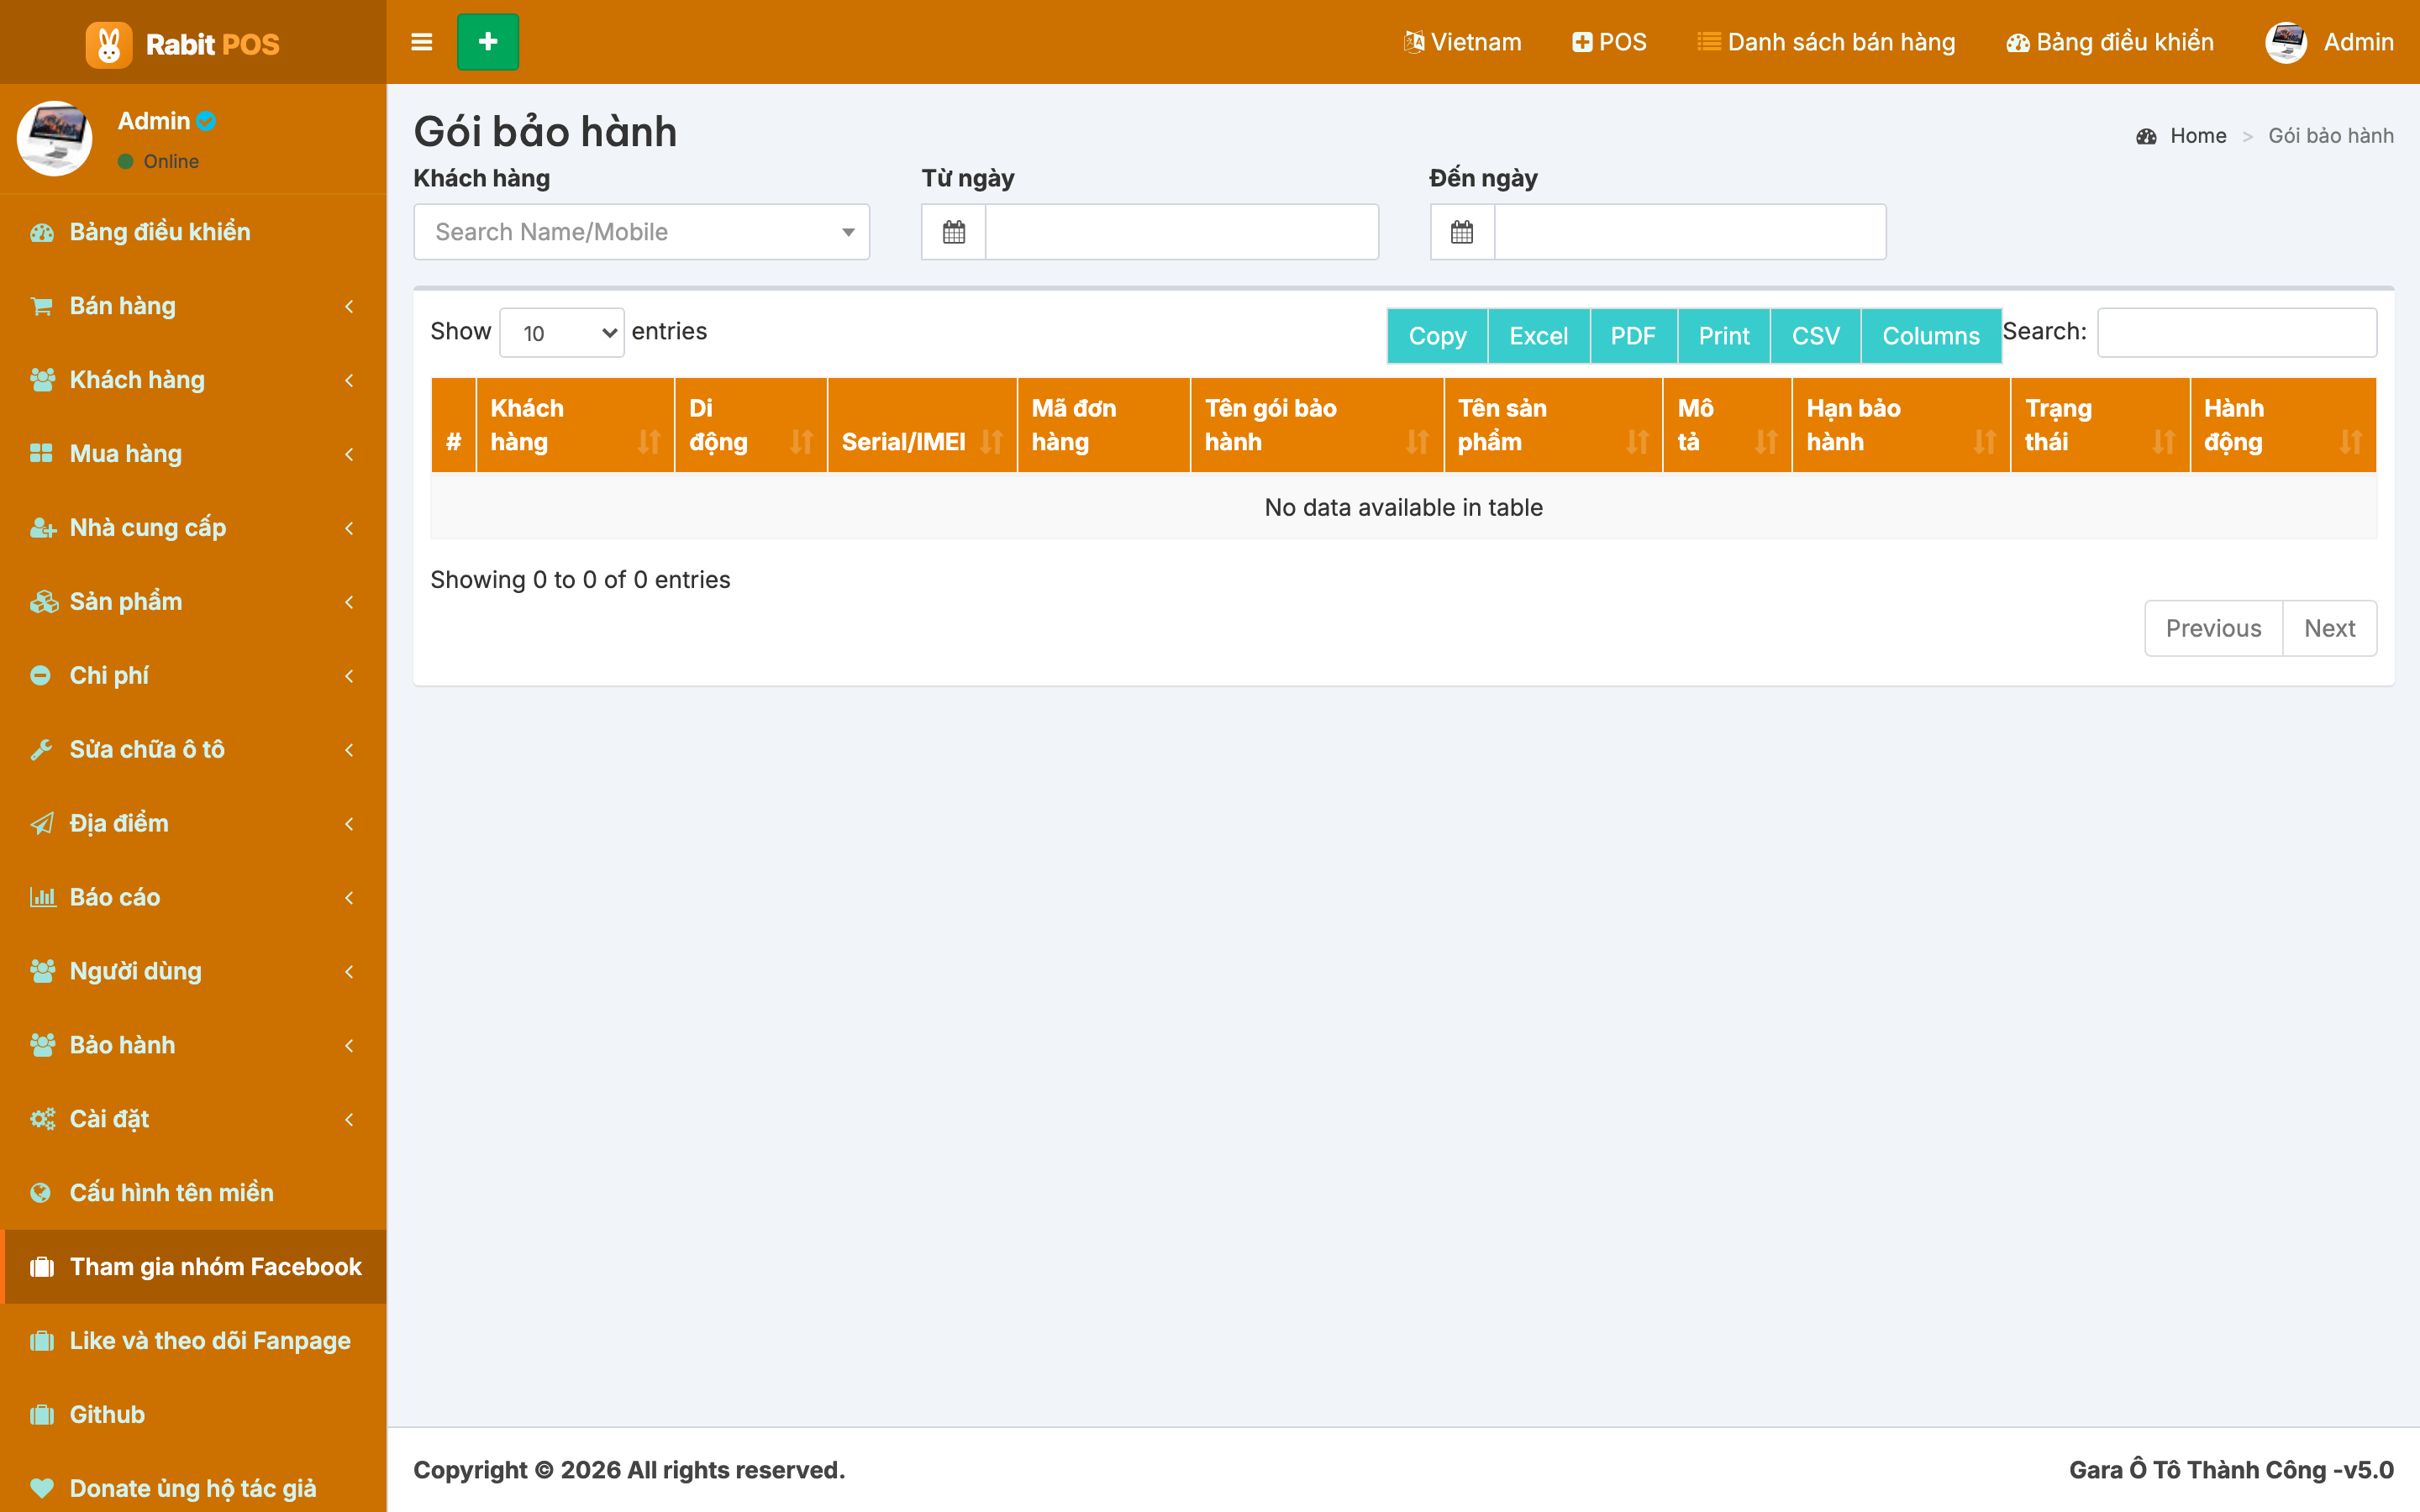Sort table by Khách hàng column
Screen dimensions: 2420x1512
click(575, 425)
